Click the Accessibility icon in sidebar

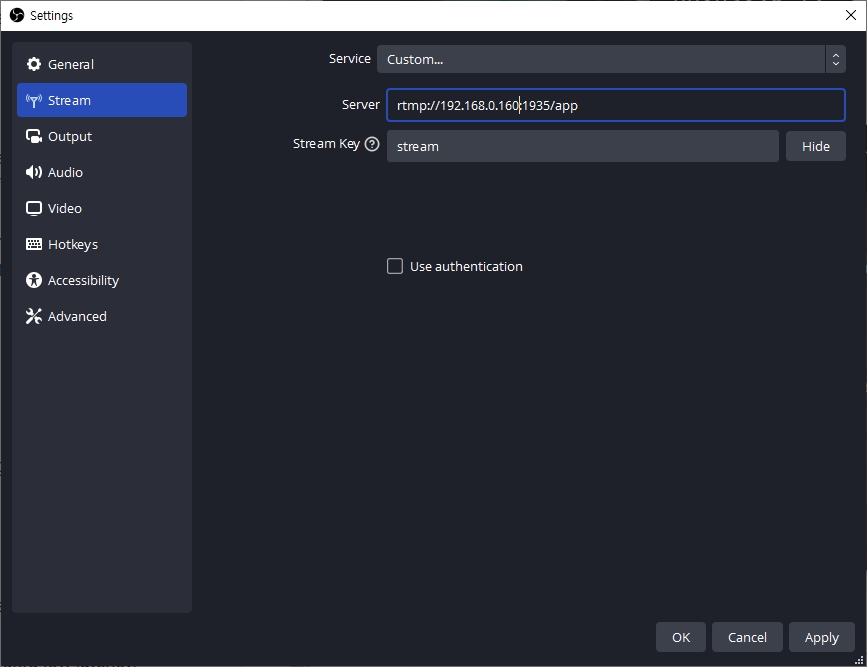tap(34, 280)
